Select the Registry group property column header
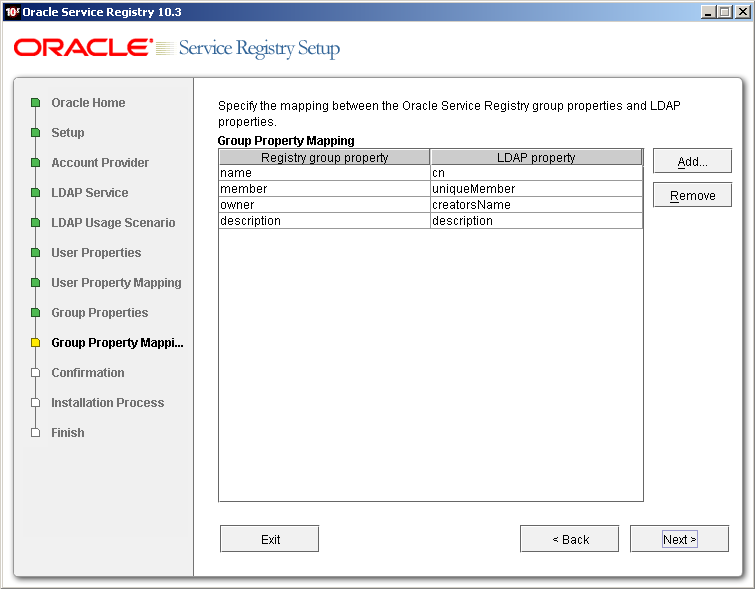This screenshot has height=589, width=755. [324, 157]
